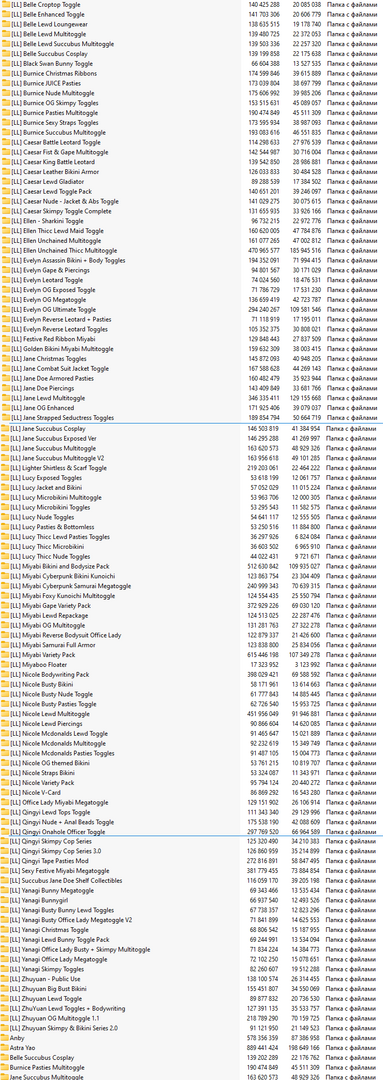The width and height of the screenshot is (383, 1080).
Task: Select the folder icon for Black Swan Bunny Toggle
Action: coord(6,63)
